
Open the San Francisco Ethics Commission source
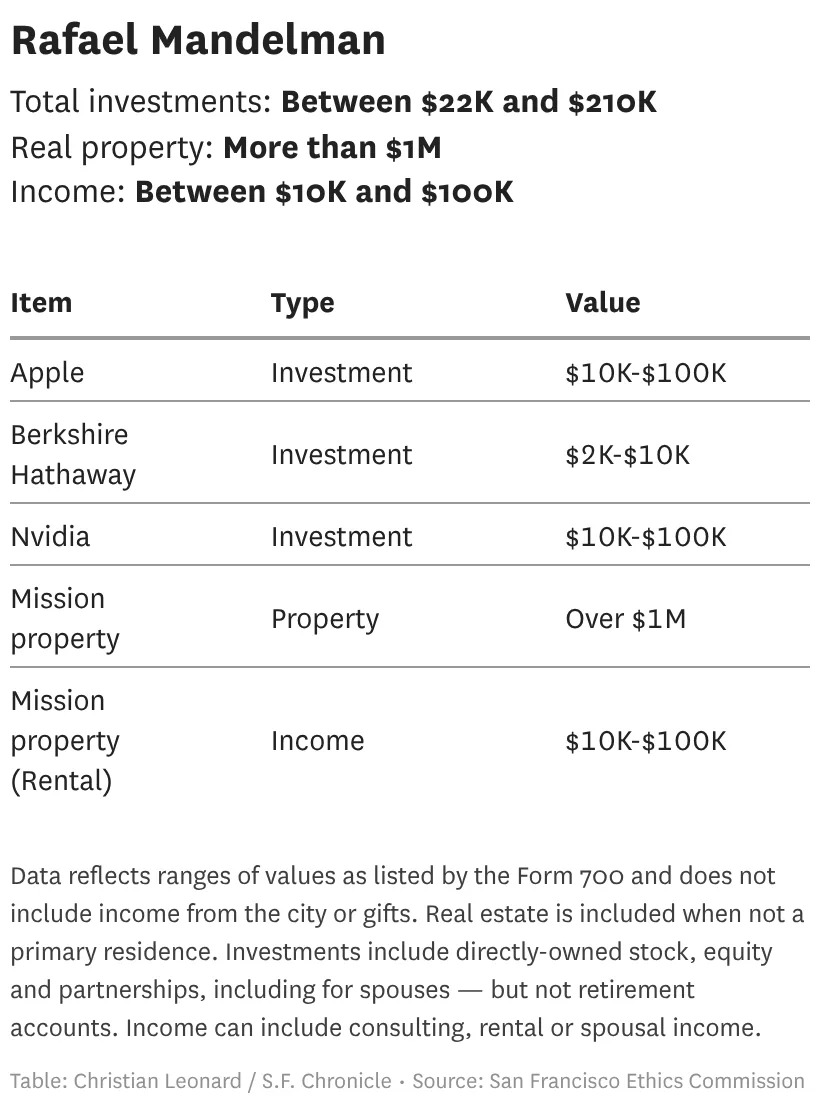(x=647, y=1081)
